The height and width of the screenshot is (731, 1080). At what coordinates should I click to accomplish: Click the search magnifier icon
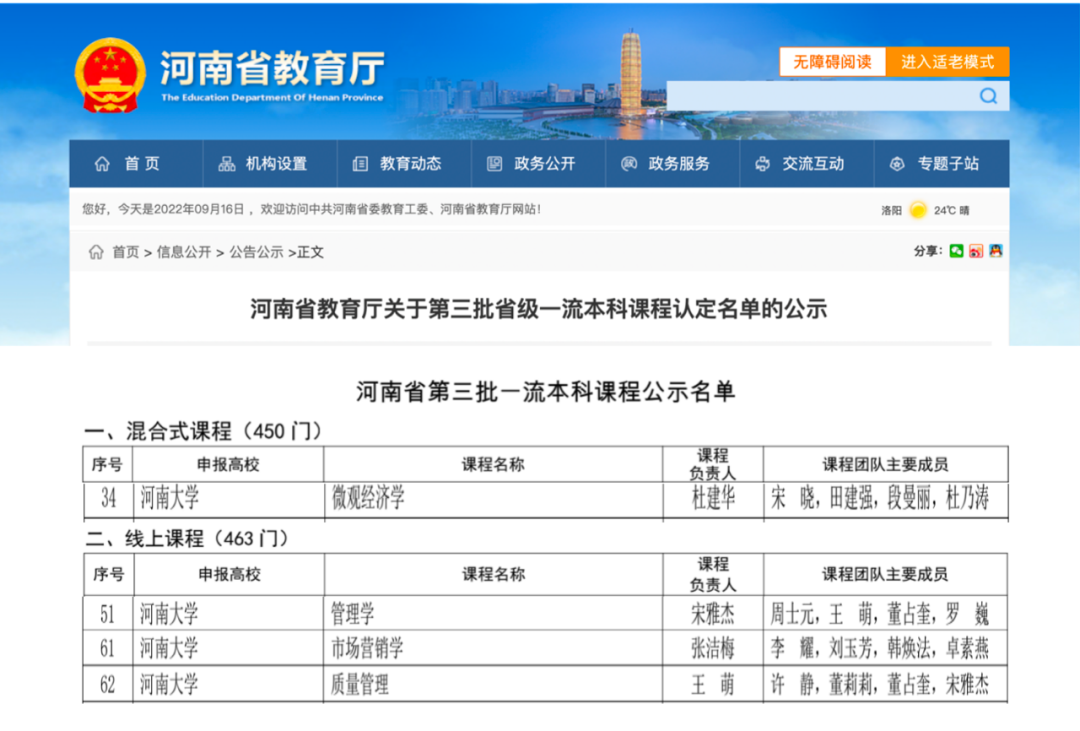tap(988, 96)
